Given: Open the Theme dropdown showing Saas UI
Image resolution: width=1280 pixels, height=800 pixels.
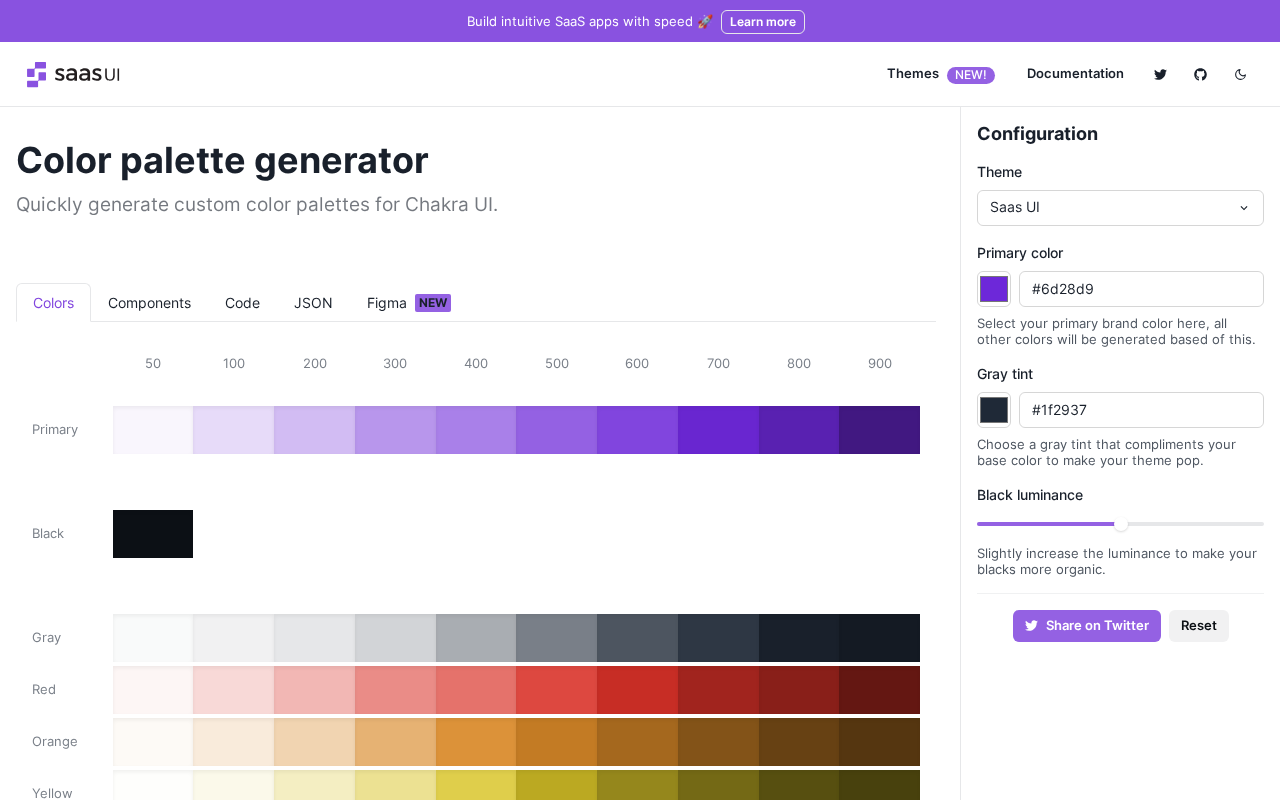Looking at the screenshot, I should [1120, 208].
